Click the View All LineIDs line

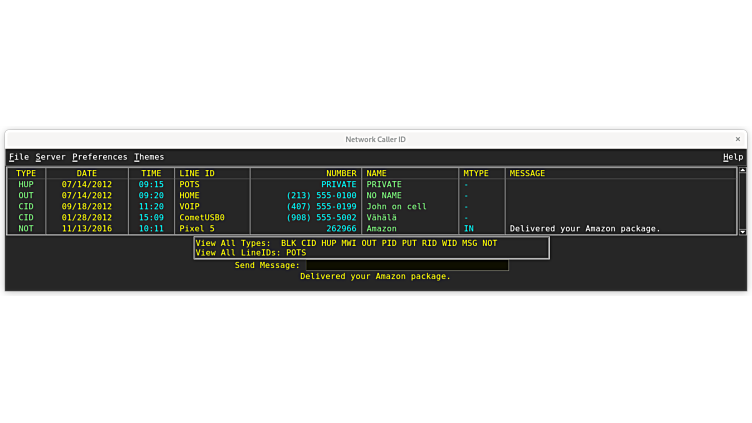(x=251, y=253)
